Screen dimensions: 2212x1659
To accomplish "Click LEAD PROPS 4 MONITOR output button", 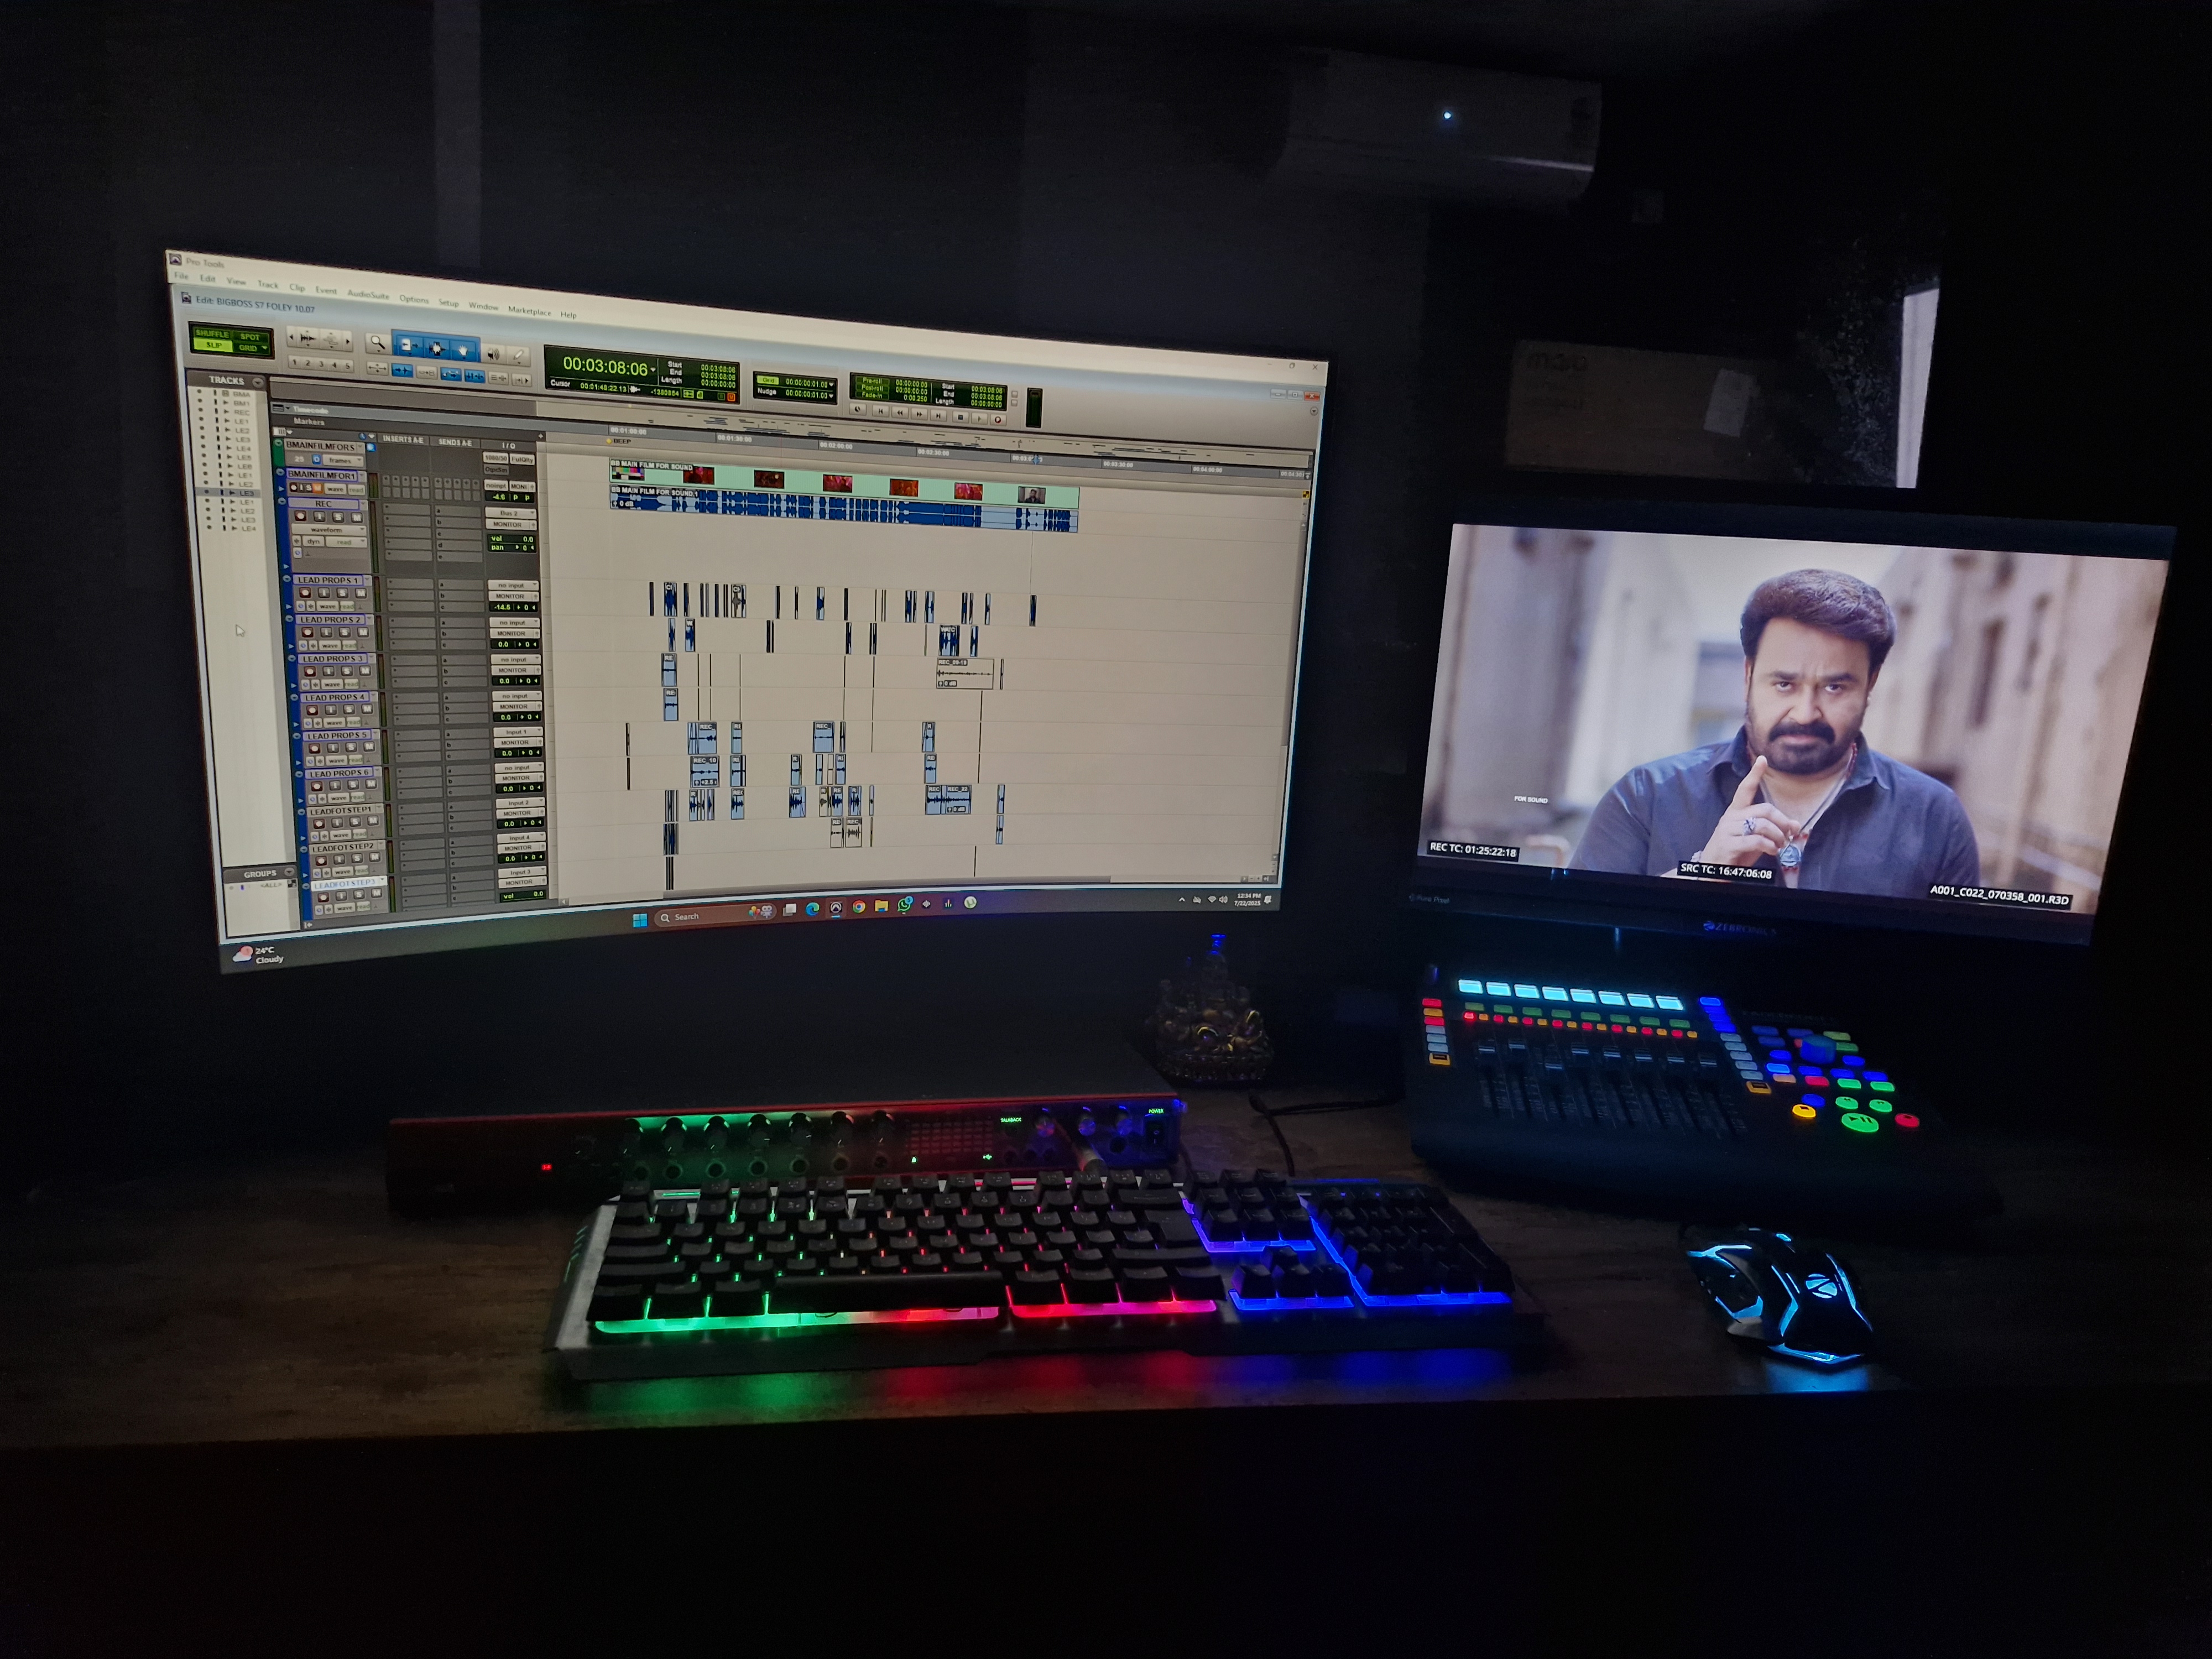I will [x=513, y=706].
